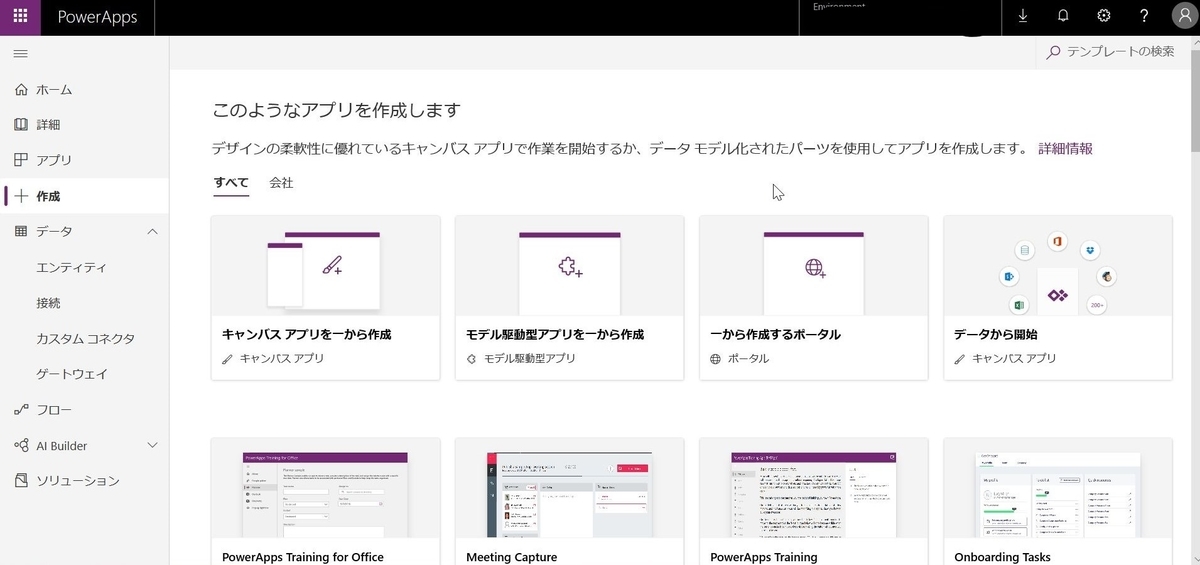Click the download icon in header

1022,17
